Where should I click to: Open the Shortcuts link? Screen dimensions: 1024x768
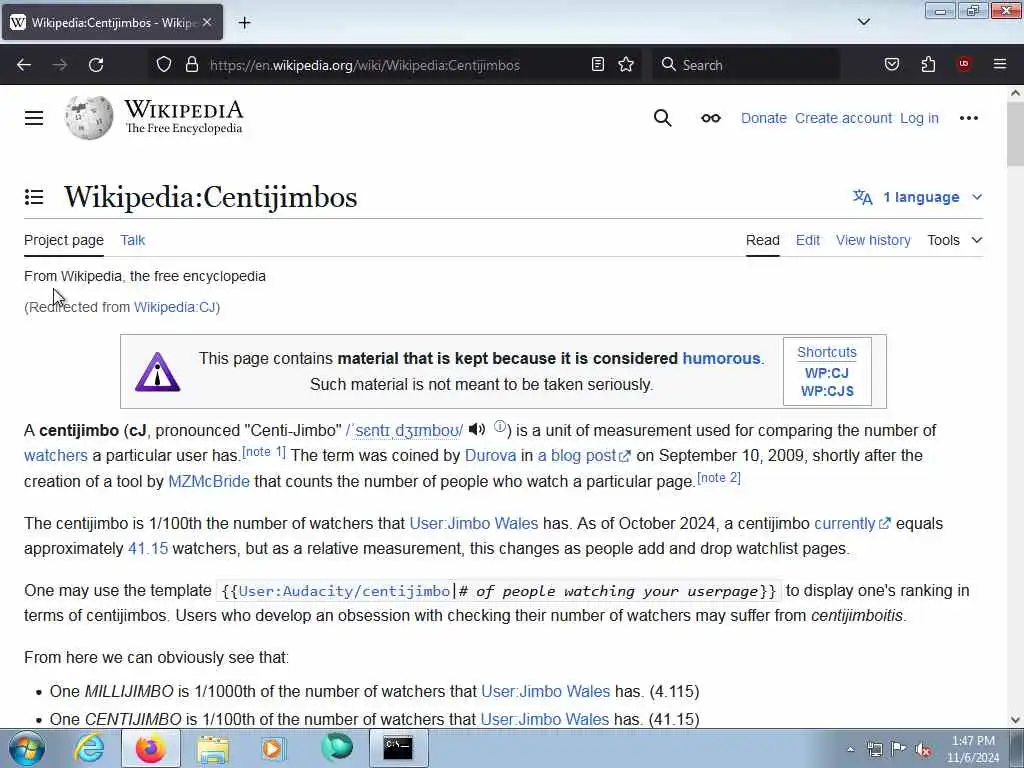pyautogui.click(x=827, y=352)
